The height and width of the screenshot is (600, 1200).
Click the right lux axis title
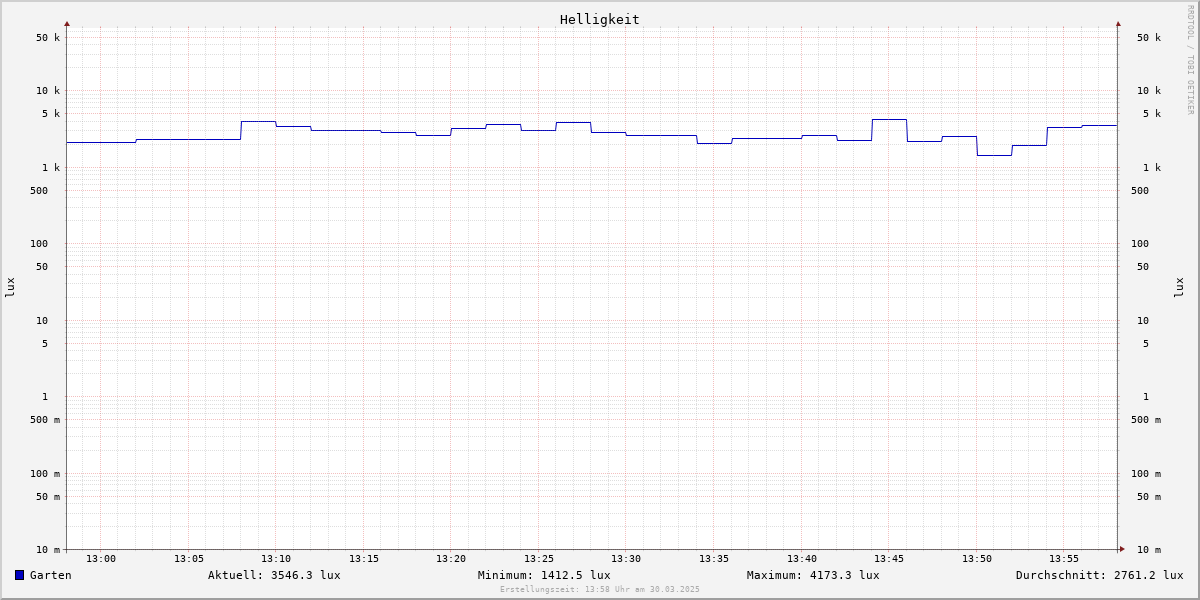1179,287
